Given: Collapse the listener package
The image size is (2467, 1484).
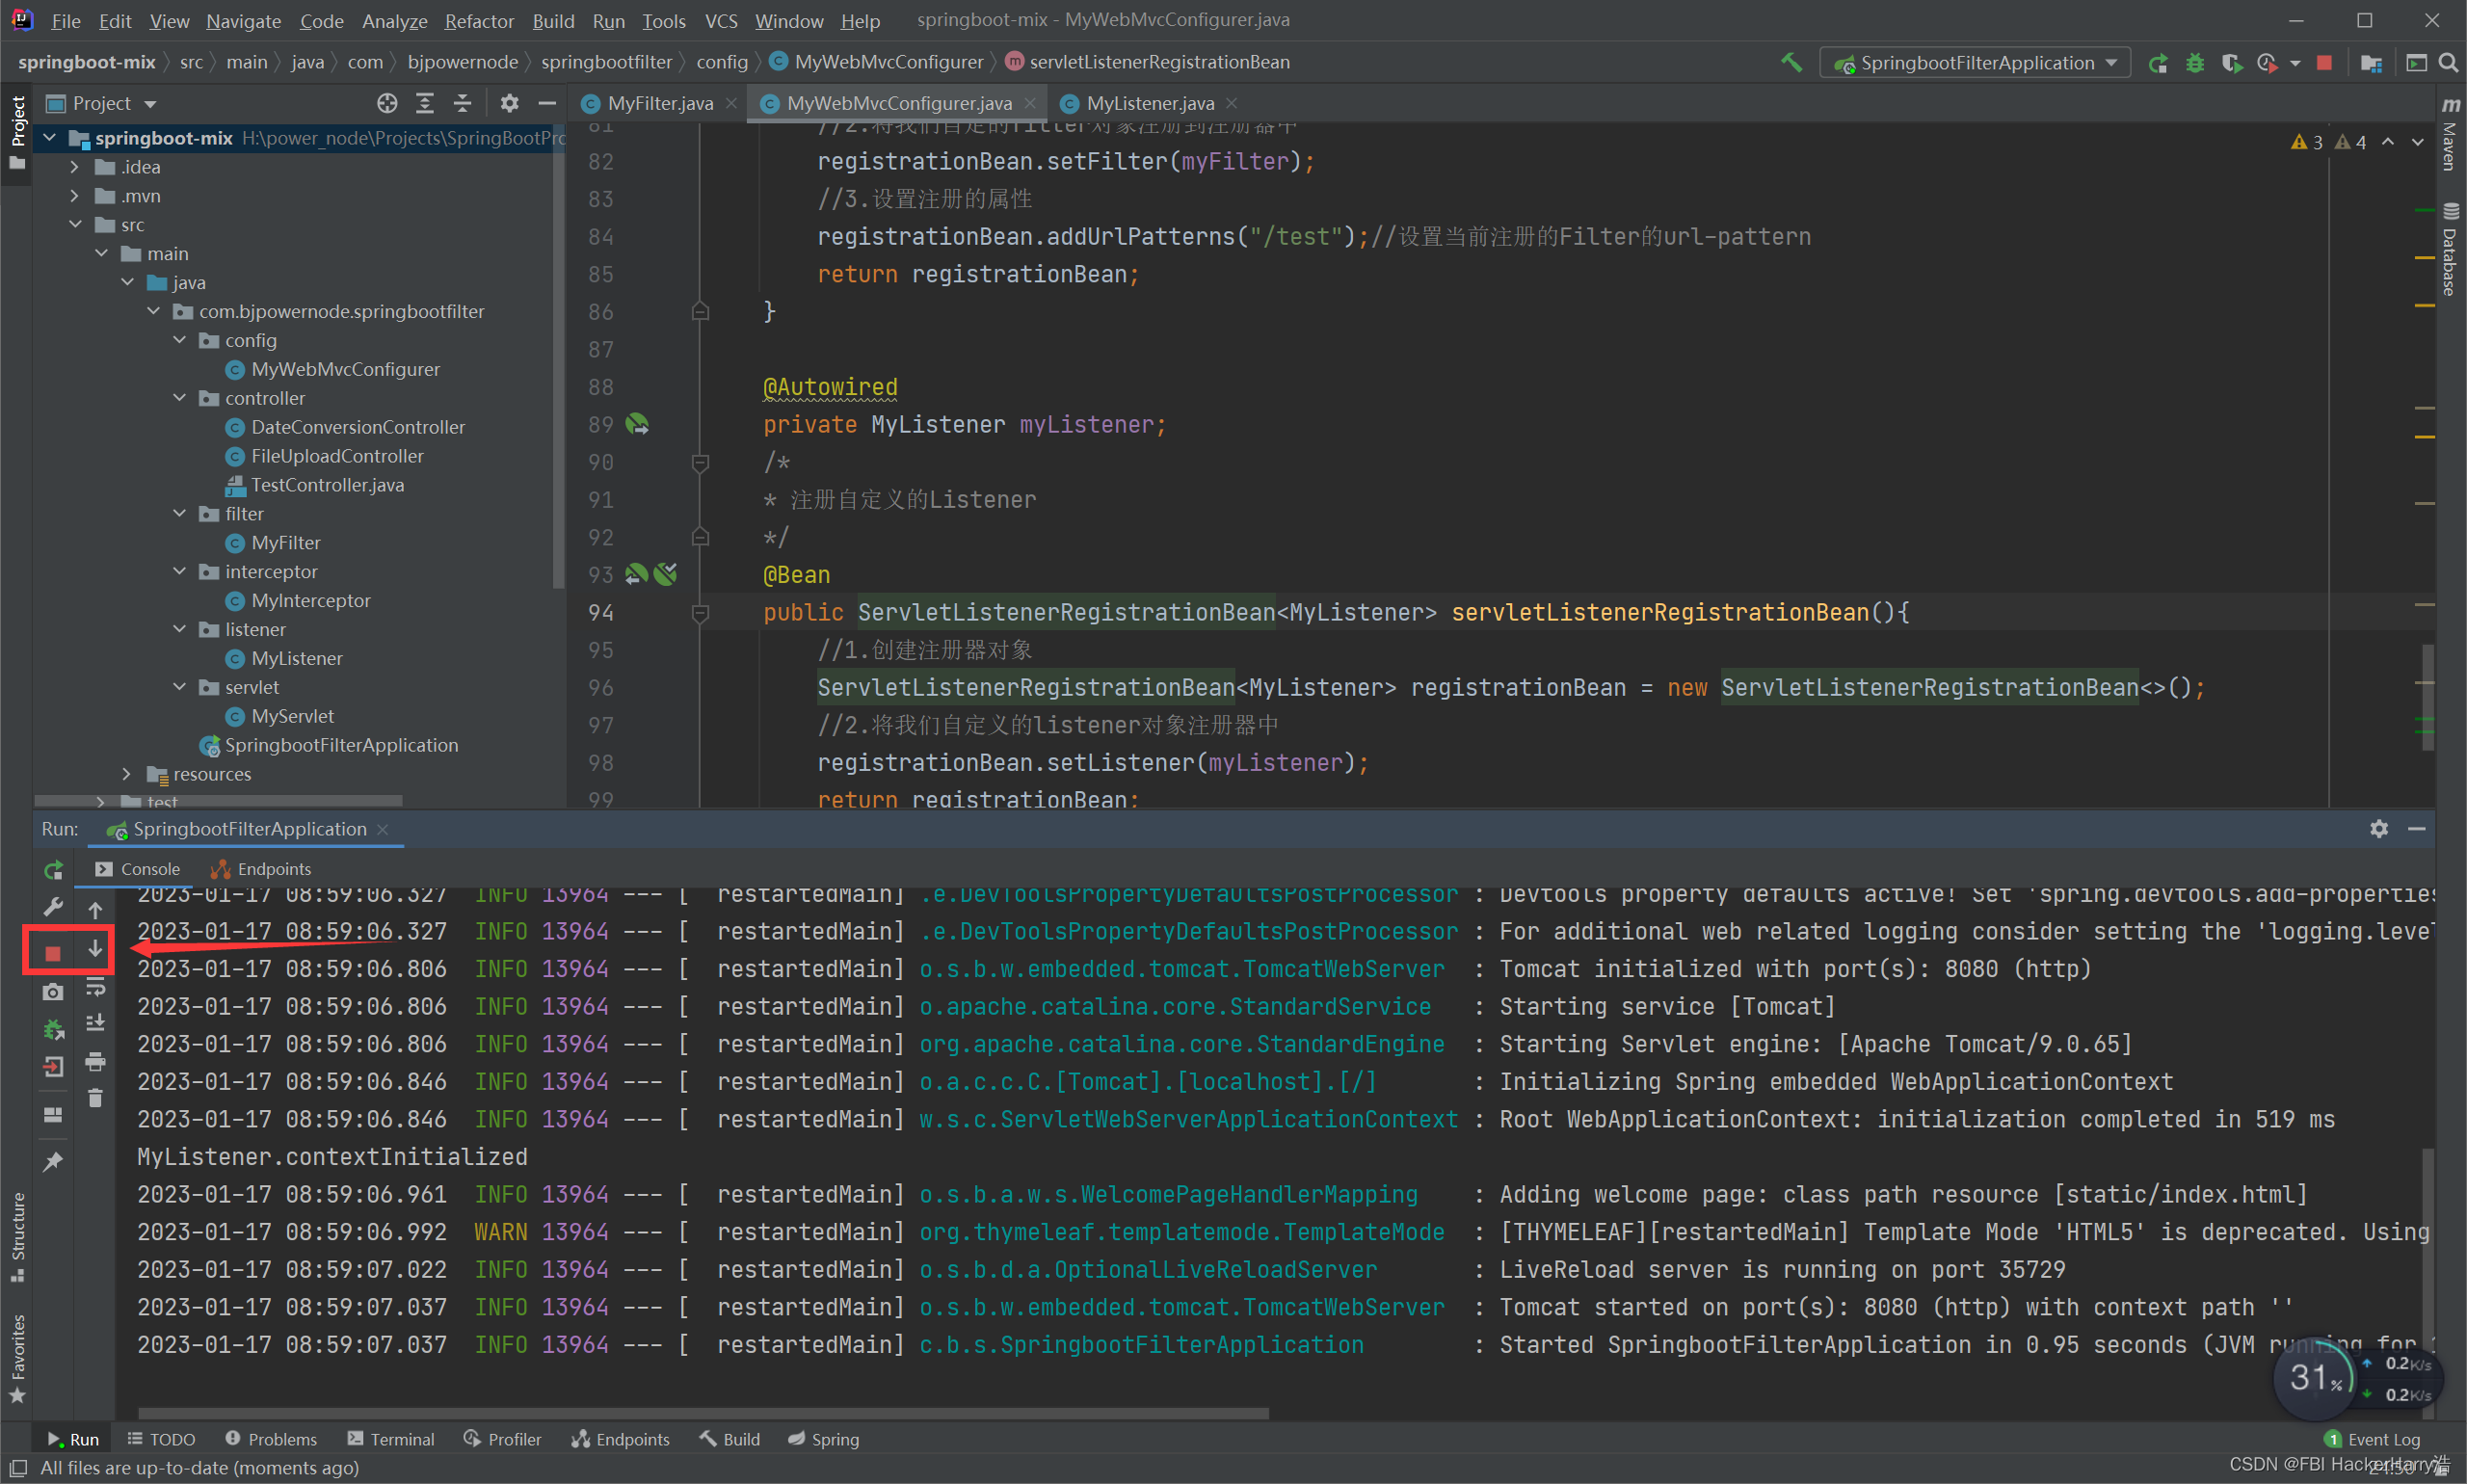Looking at the screenshot, I should coord(180,629).
